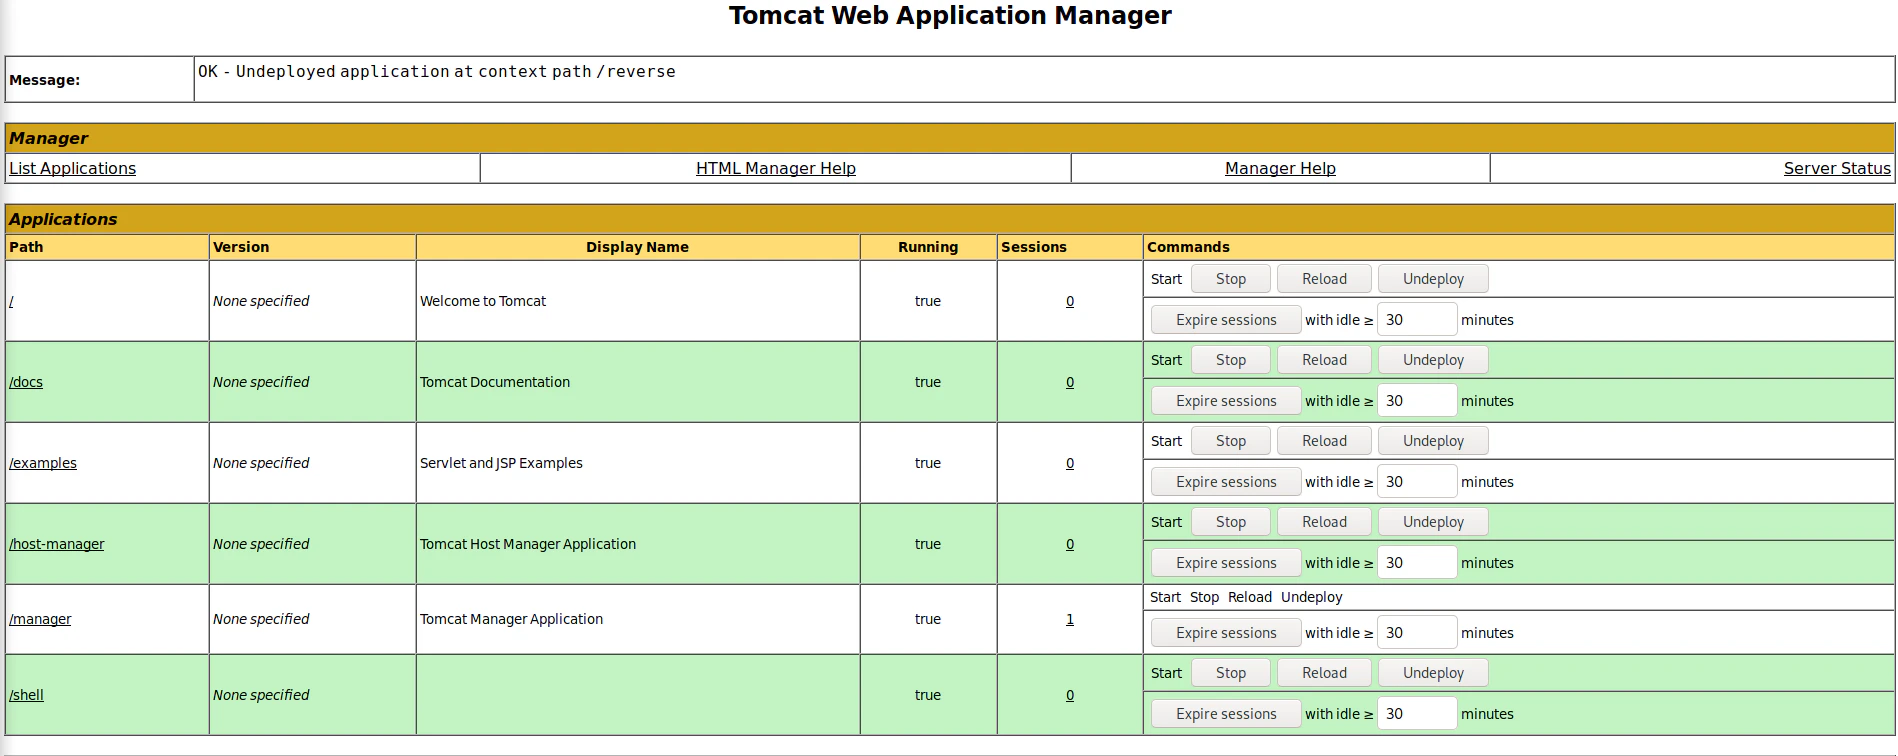Reload the /shell application
Image resolution: width=1898 pixels, height=756 pixels.
tap(1324, 673)
